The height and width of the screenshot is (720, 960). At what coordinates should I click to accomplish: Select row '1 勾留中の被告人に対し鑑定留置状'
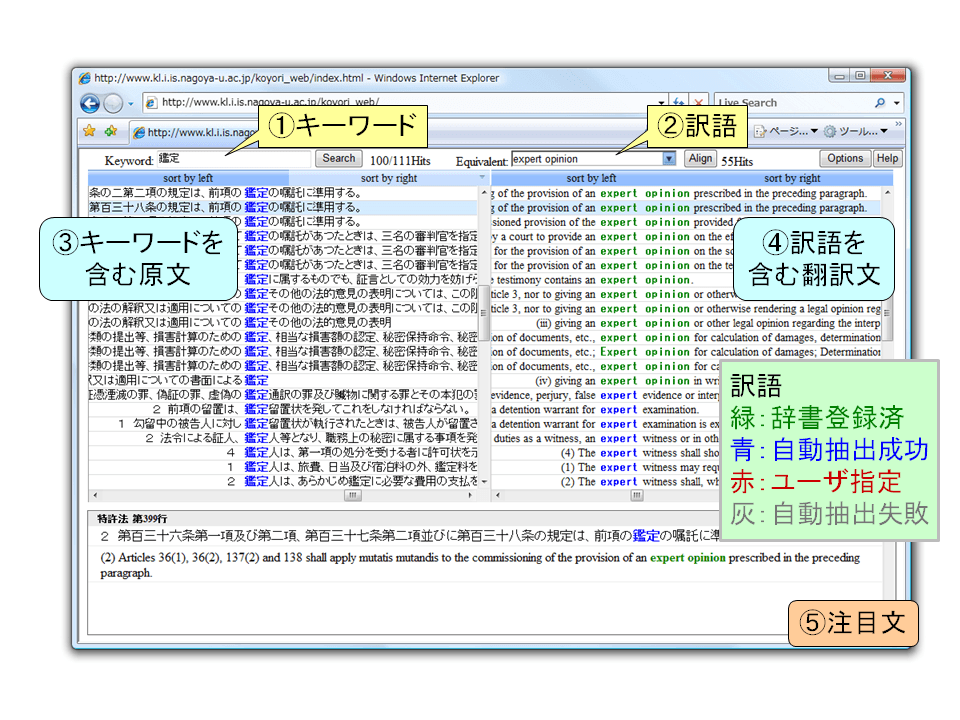coord(283,424)
